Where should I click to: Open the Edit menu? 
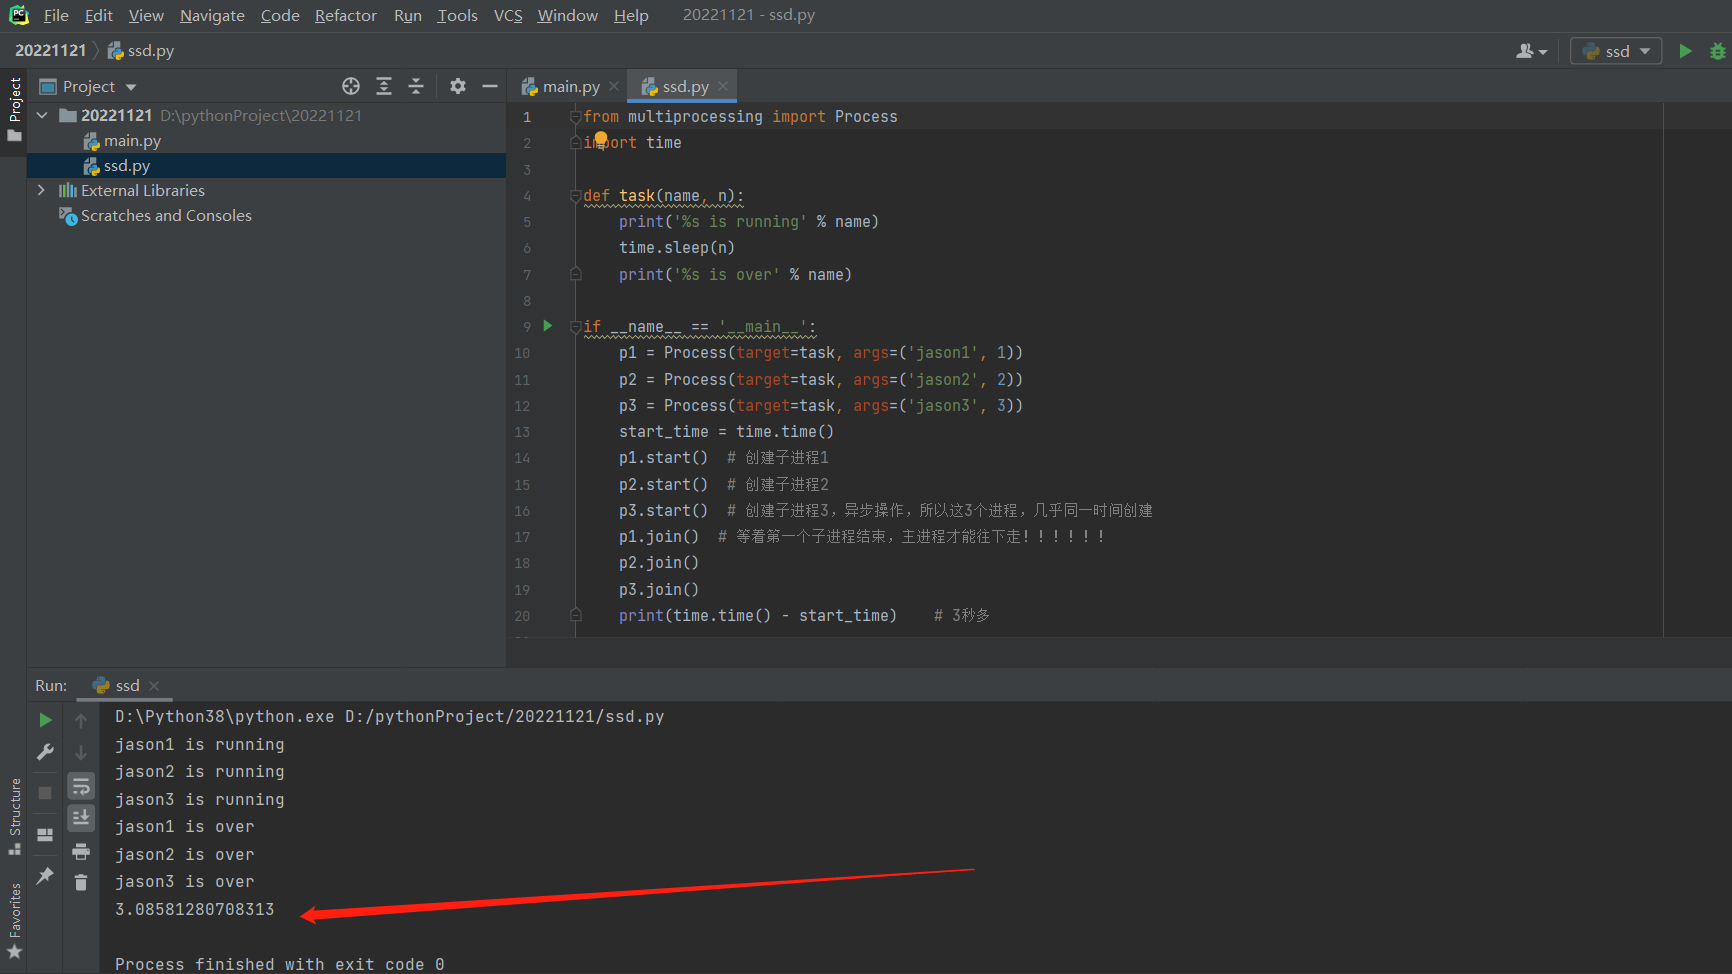[x=98, y=16]
